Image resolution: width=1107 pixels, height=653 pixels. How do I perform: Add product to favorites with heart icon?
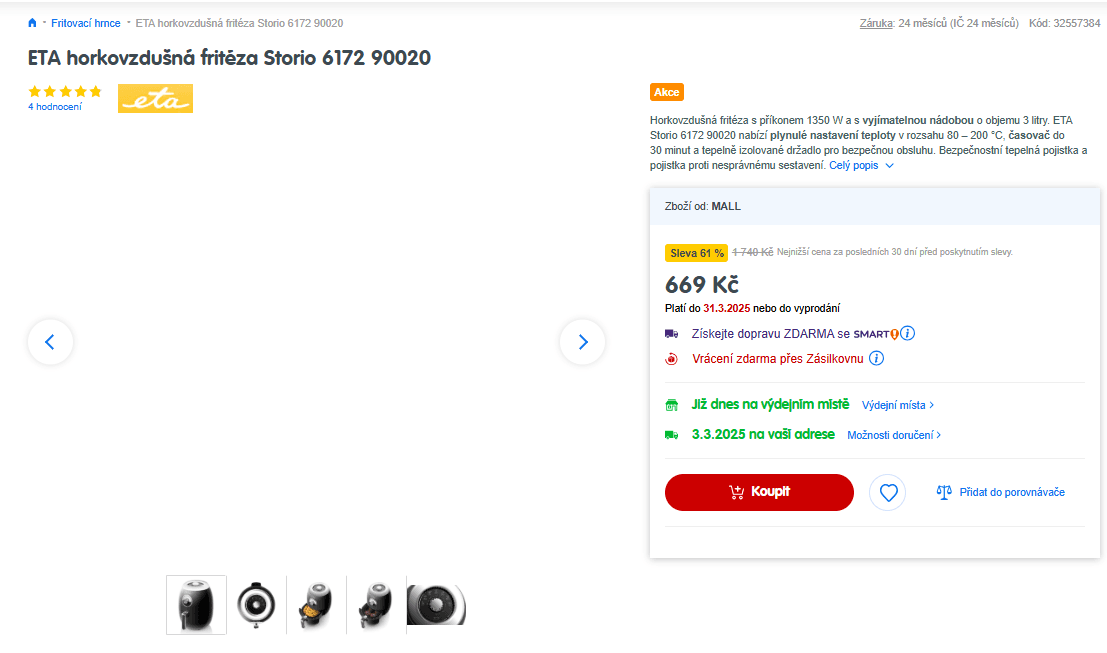coord(887,492)
